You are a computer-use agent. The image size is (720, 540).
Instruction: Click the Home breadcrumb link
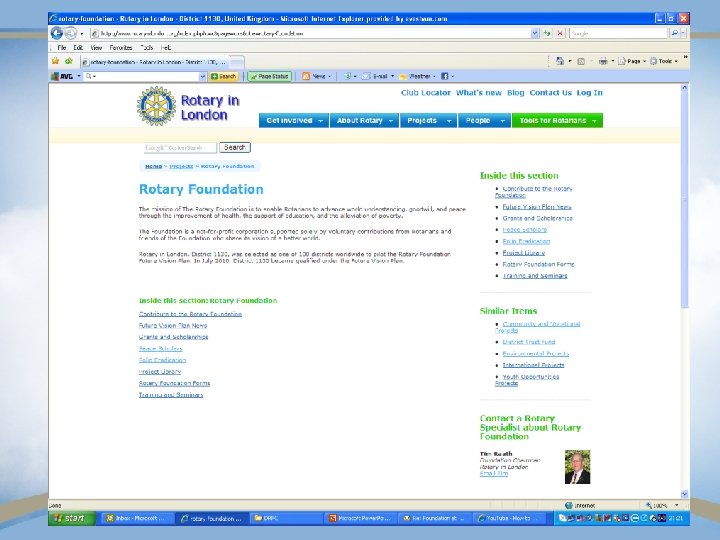click(153, 166)
